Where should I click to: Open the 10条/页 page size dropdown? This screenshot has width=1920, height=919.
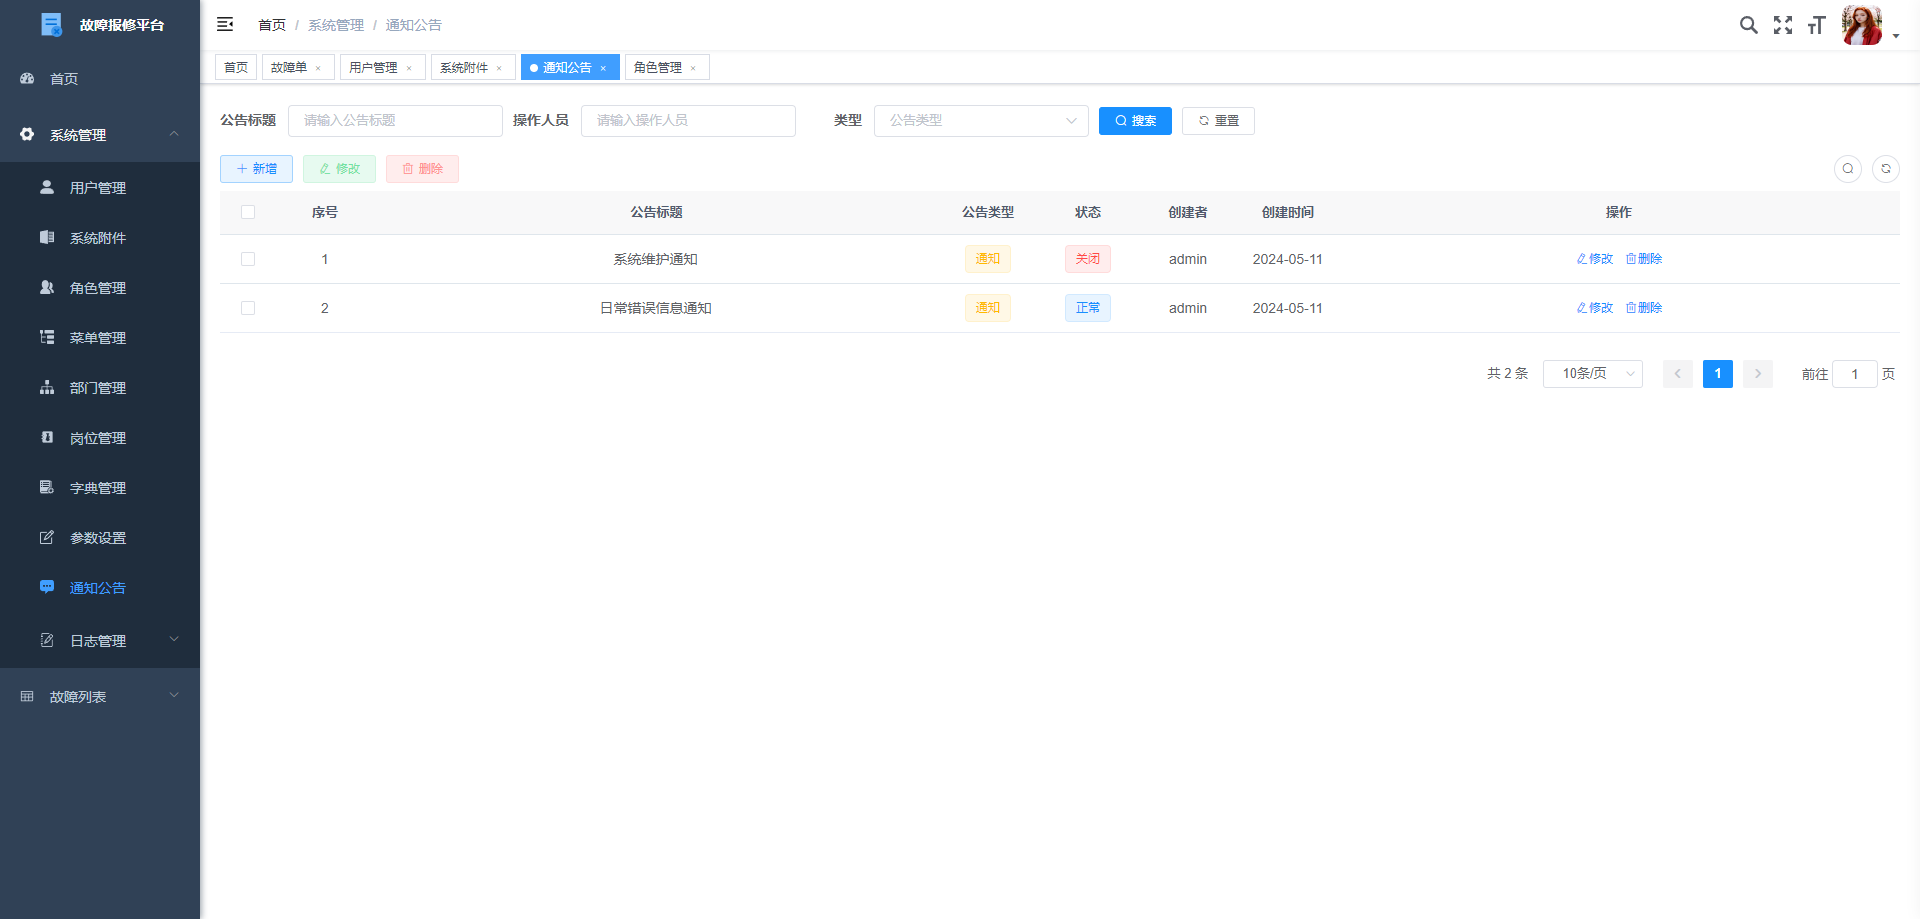pyautogui.click(x=1592, y=373)
